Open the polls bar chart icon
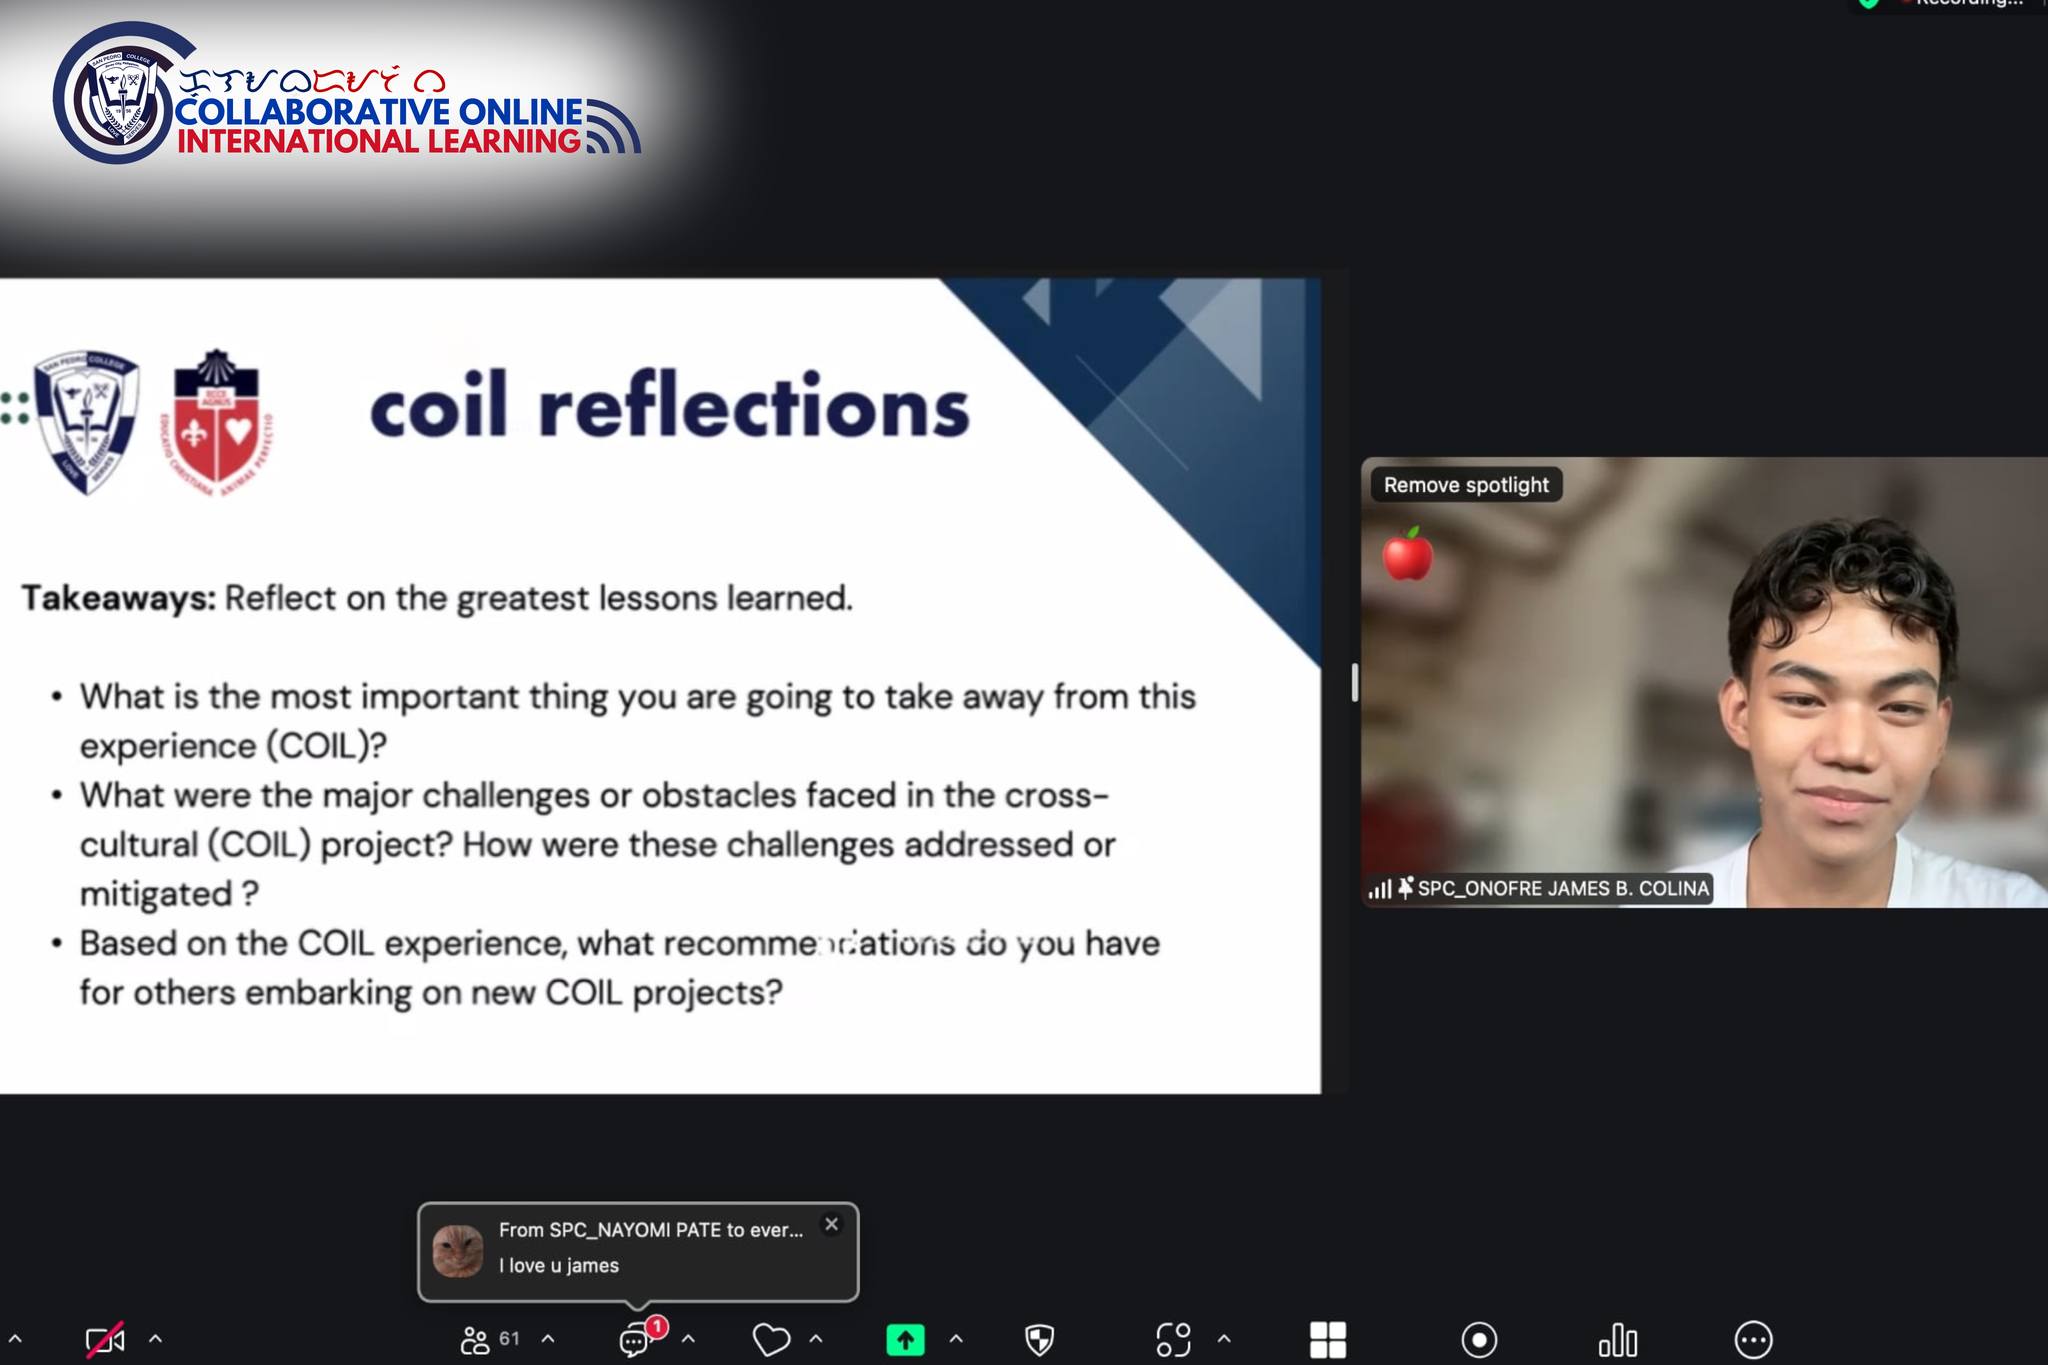Viewport: 2048px width, 1365px height. tap(1618, 1340)
